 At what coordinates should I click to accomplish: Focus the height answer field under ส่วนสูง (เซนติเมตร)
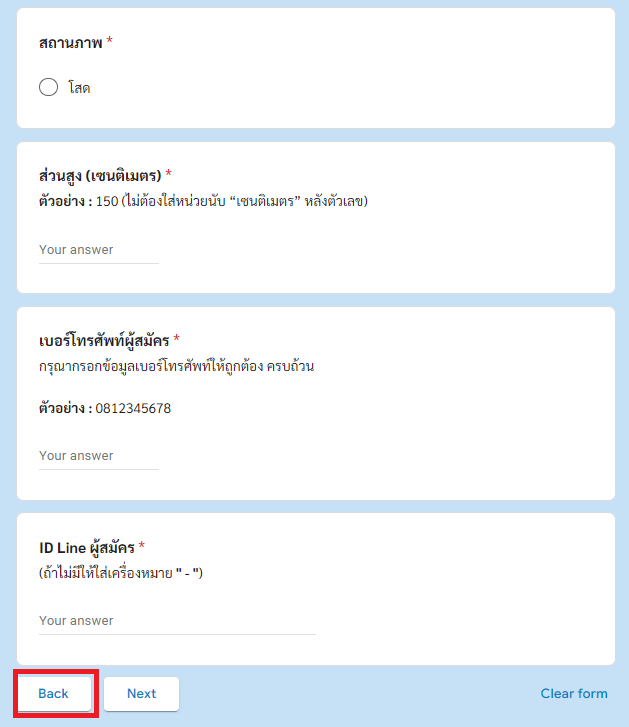coord(99,250)
